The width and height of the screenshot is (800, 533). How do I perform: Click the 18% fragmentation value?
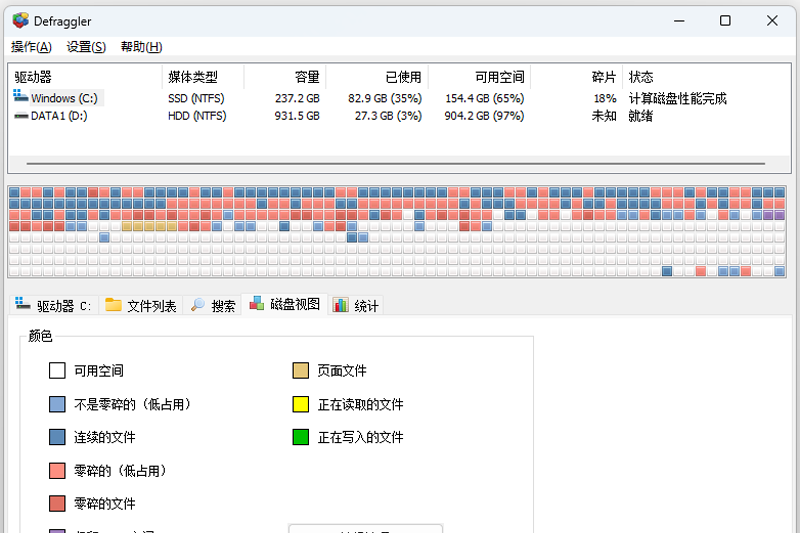[x=605, y=98]
